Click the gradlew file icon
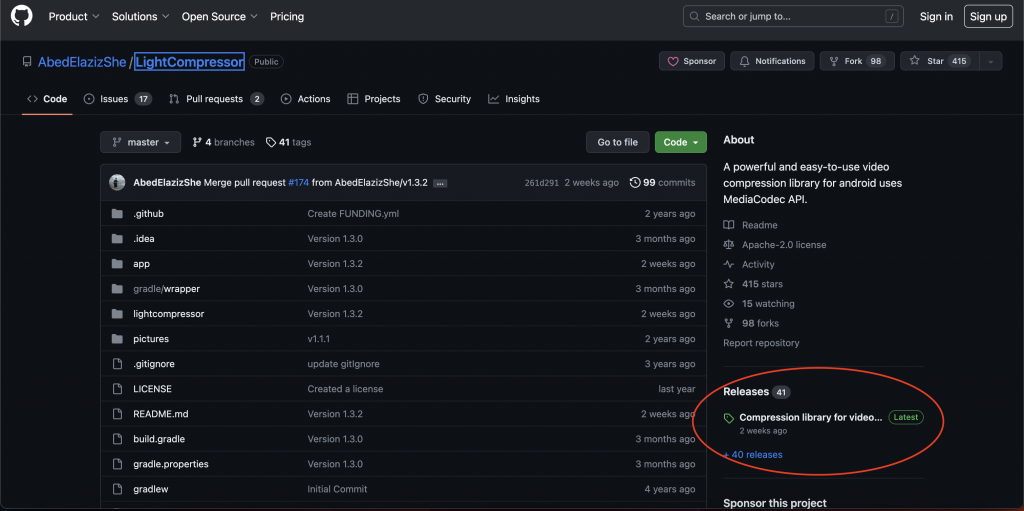This screenshot has height=511, width=1024. pos(118,489)
